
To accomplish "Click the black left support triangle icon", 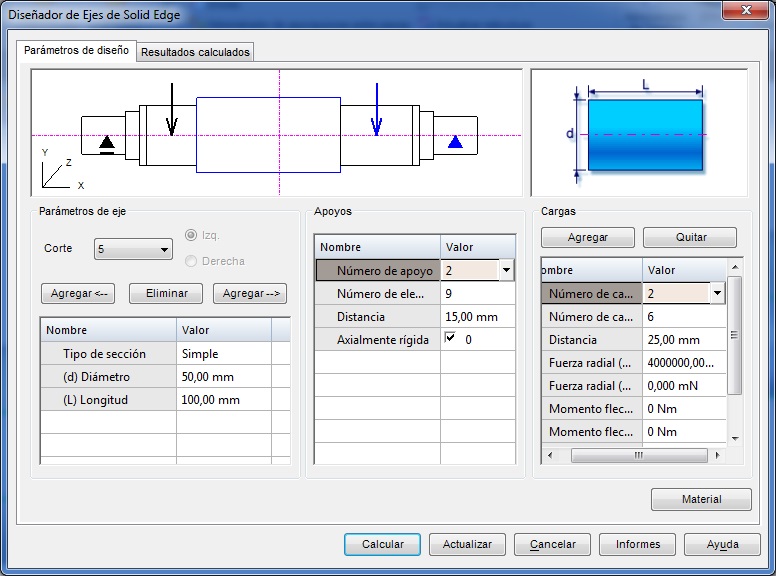I will point(107,144).
